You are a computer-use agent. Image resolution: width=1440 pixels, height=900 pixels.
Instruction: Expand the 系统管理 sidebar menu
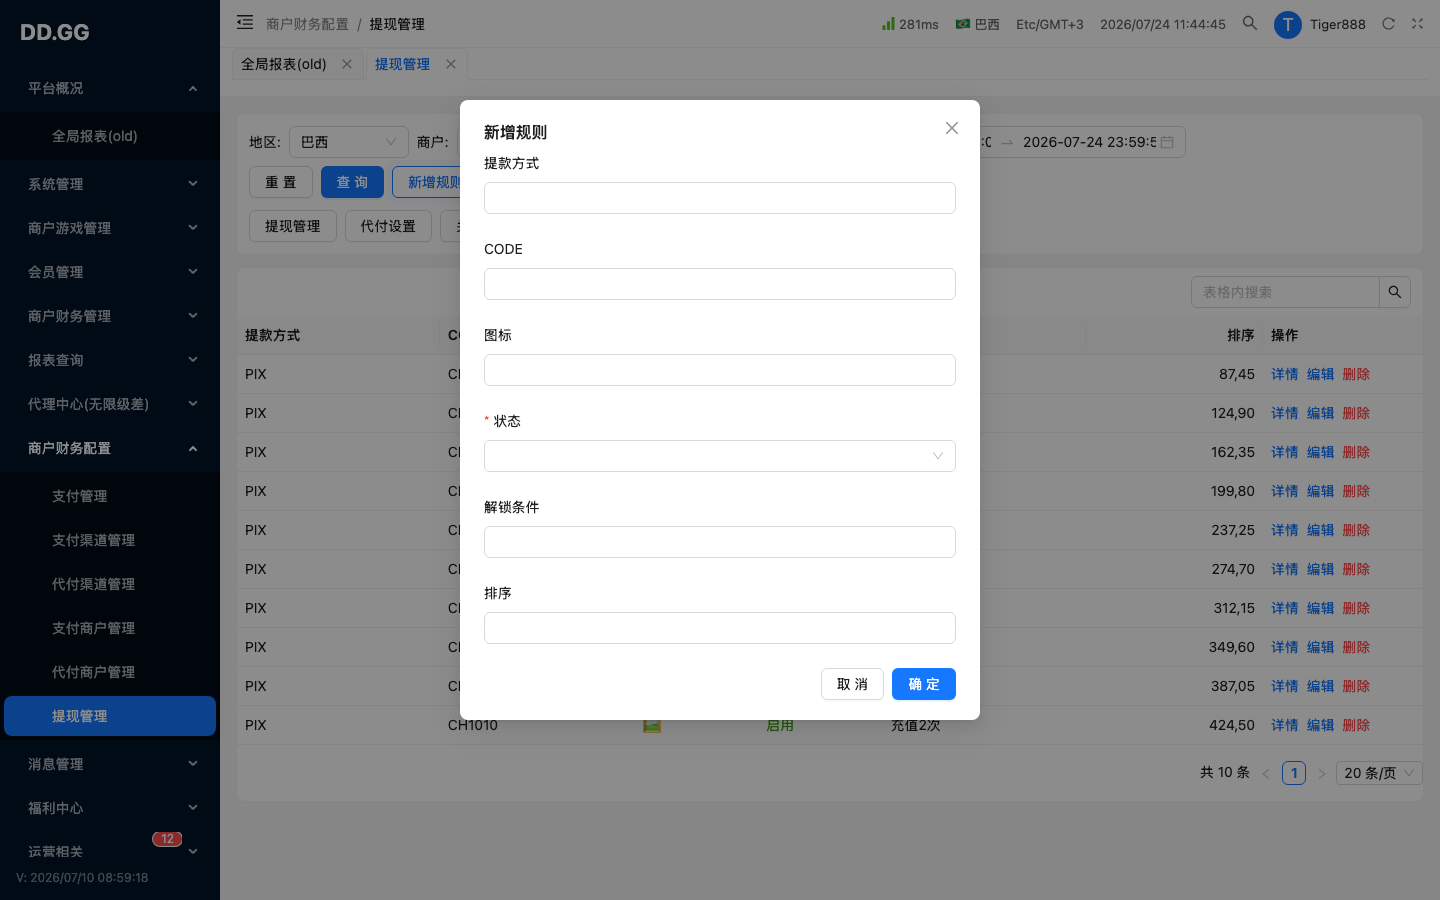[110, 184]
